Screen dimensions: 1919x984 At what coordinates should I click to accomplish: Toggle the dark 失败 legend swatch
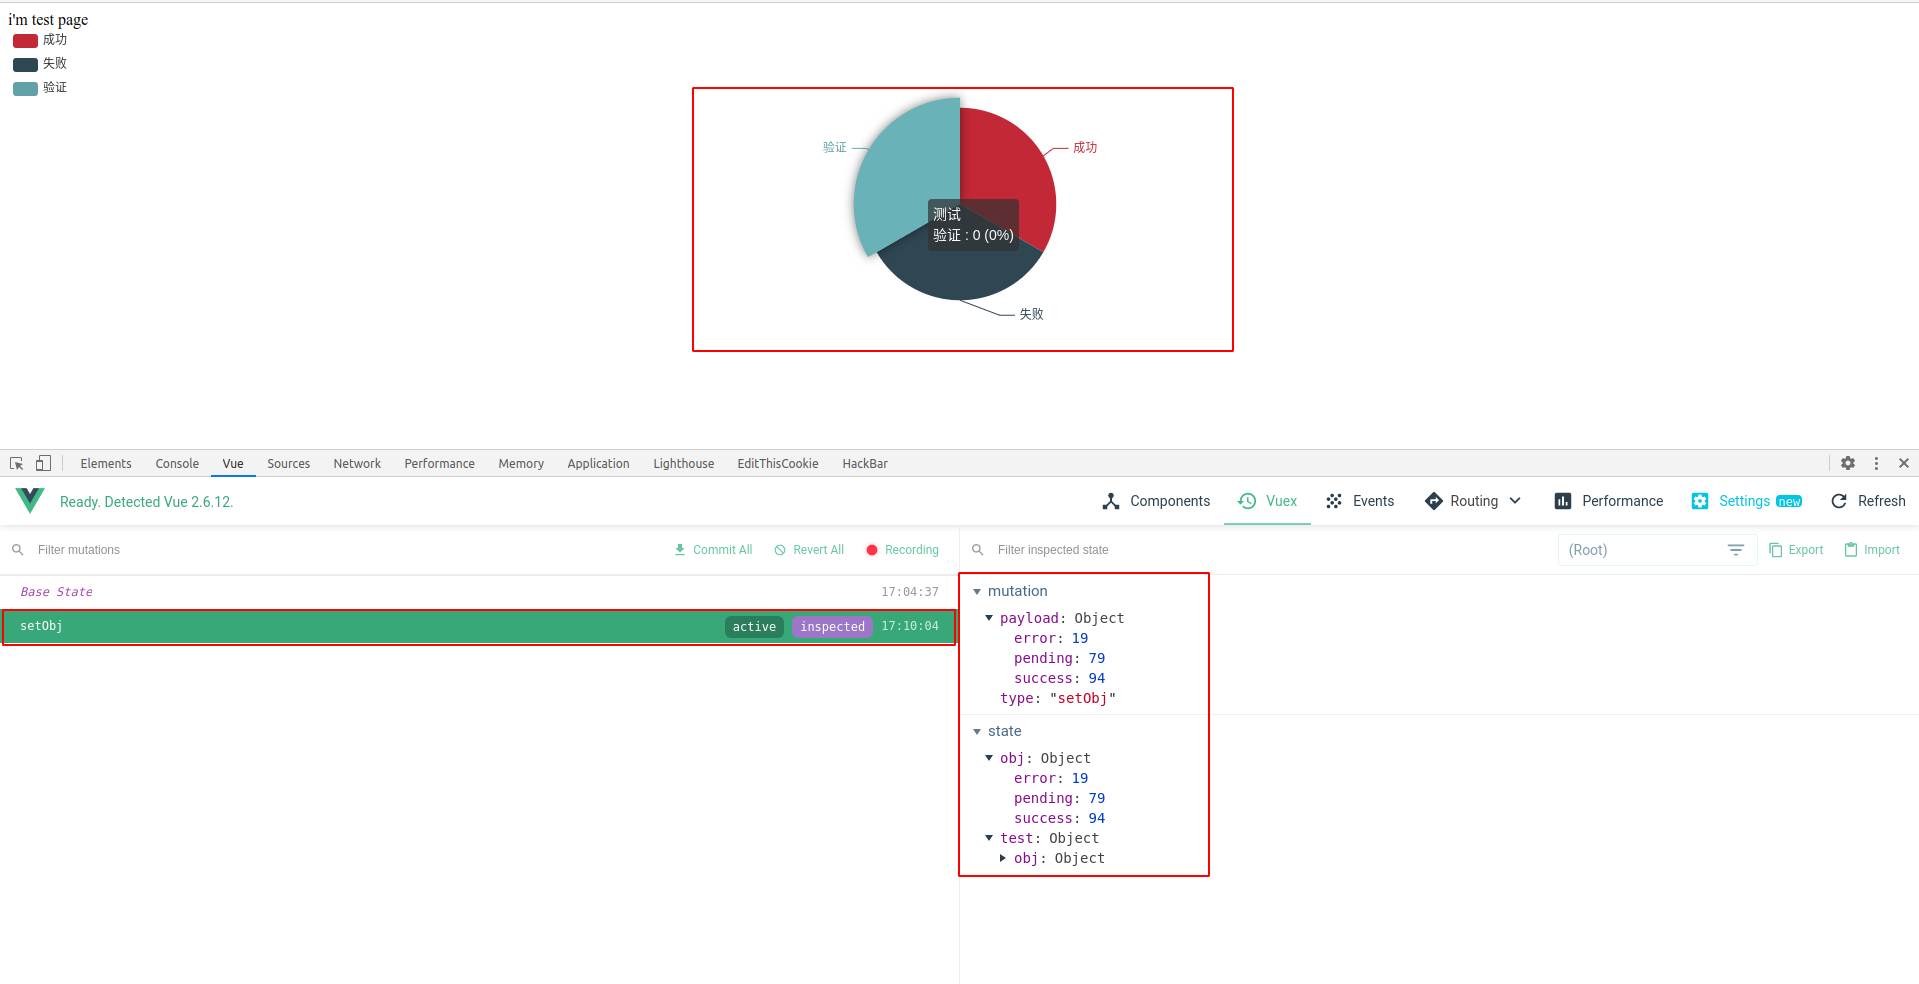point(25,65)
